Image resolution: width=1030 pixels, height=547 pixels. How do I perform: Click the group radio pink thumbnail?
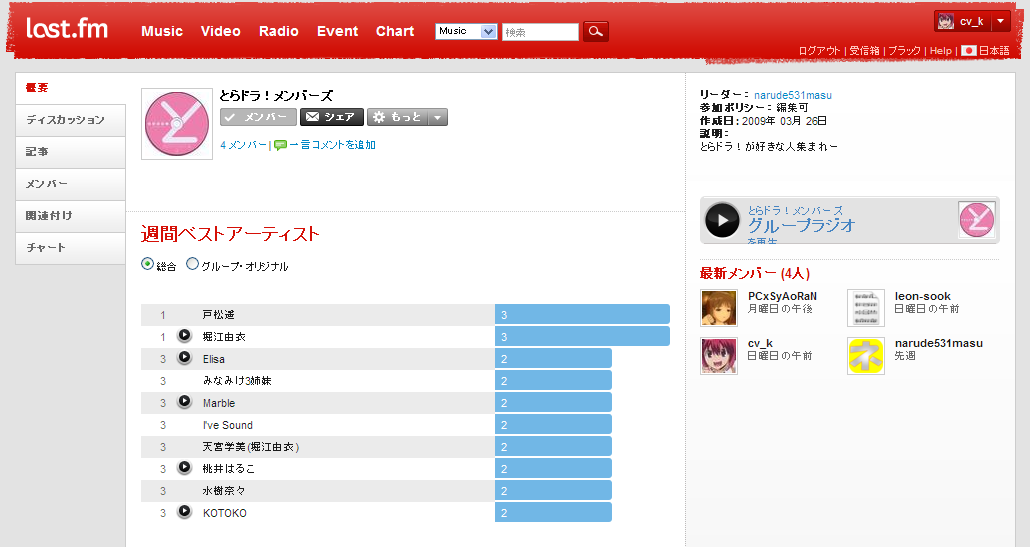point(977,219)
